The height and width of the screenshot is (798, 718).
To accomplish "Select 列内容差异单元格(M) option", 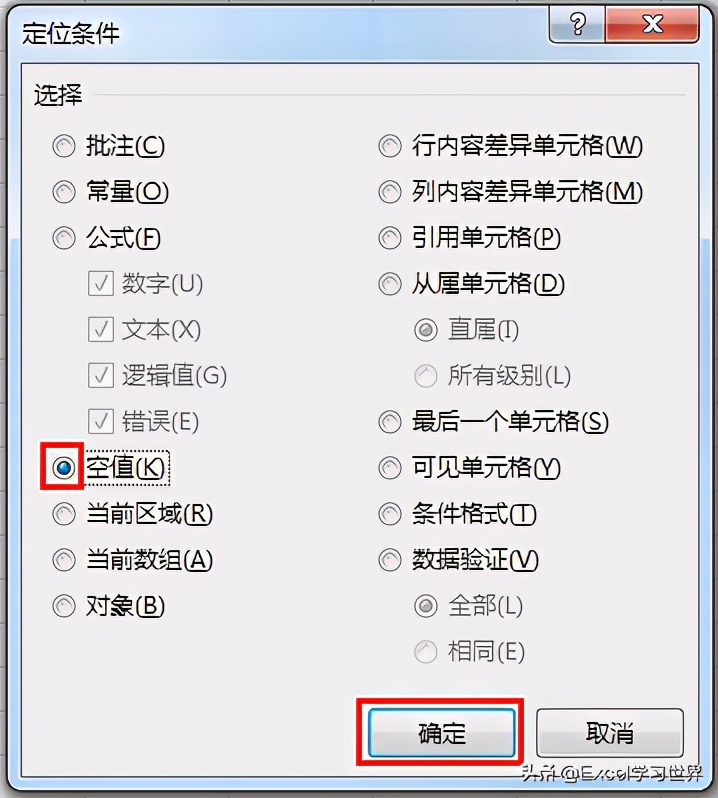I will (390, 192).
